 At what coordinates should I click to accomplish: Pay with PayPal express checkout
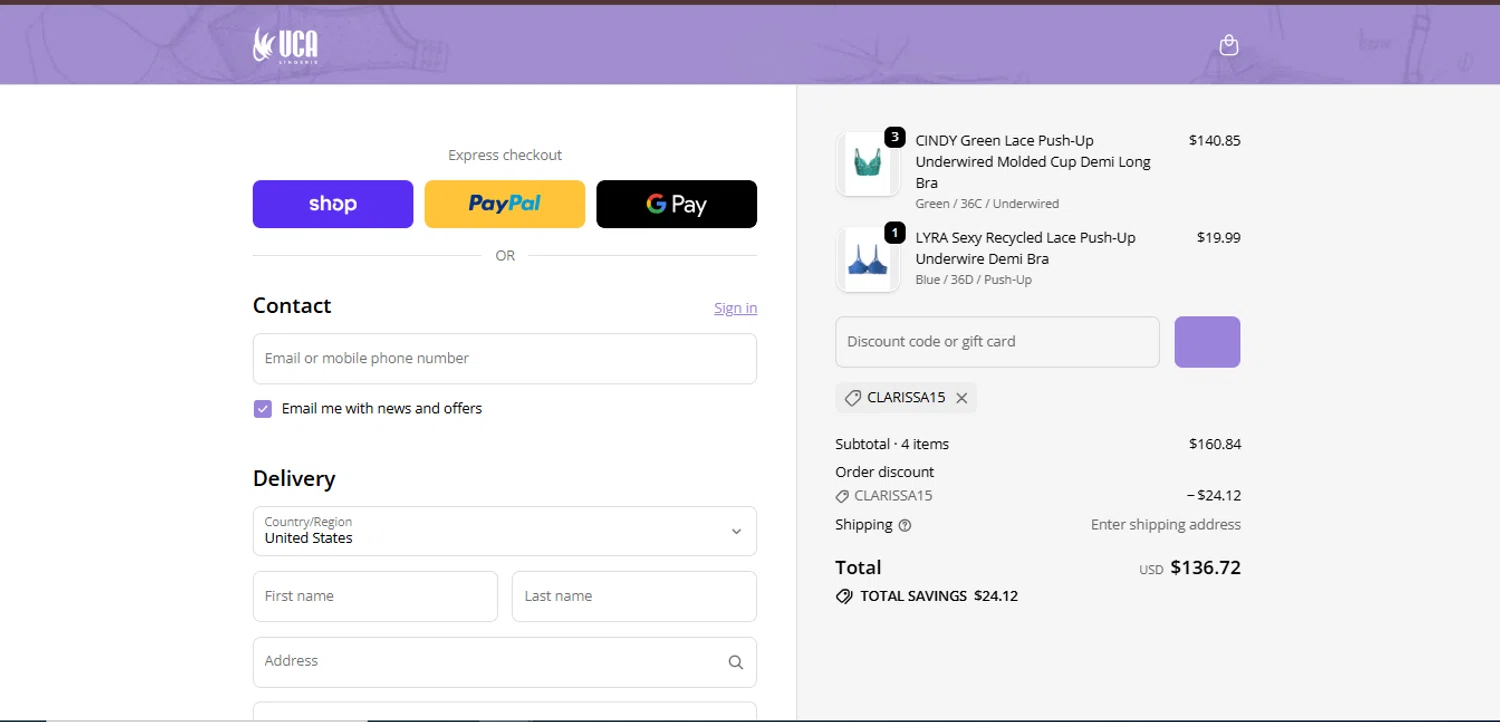tap(505, 204)
